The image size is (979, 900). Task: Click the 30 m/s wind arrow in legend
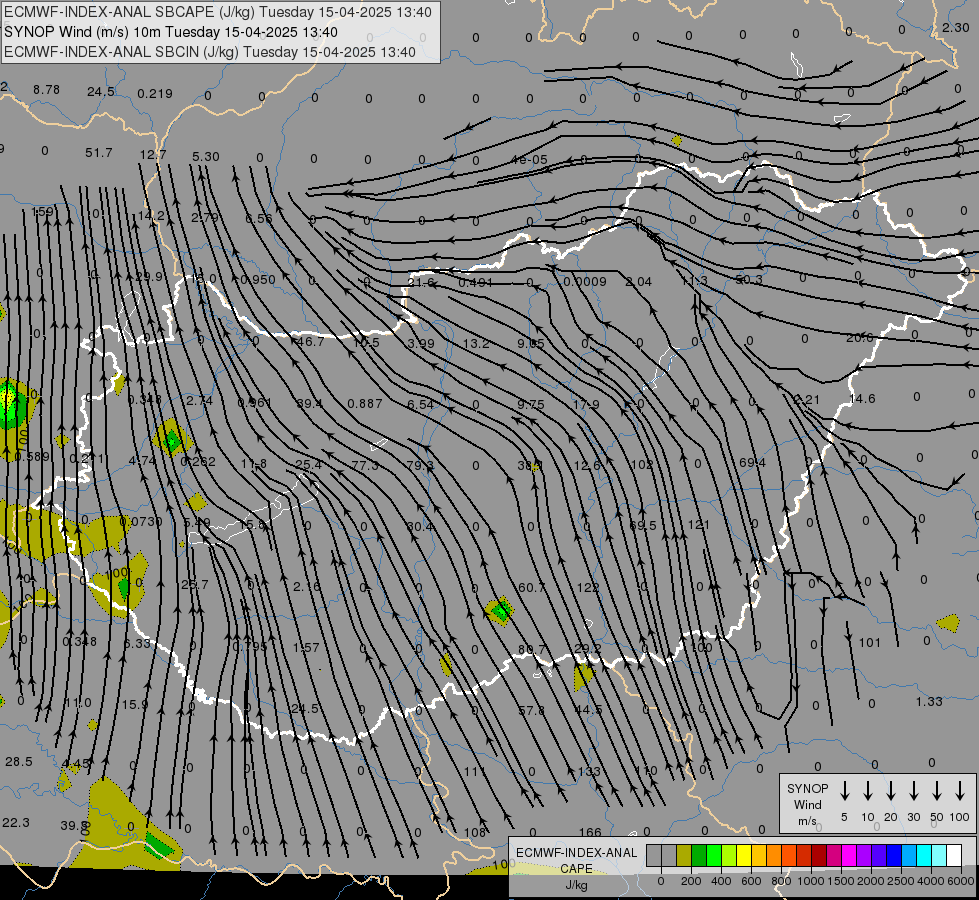(914, 791)
